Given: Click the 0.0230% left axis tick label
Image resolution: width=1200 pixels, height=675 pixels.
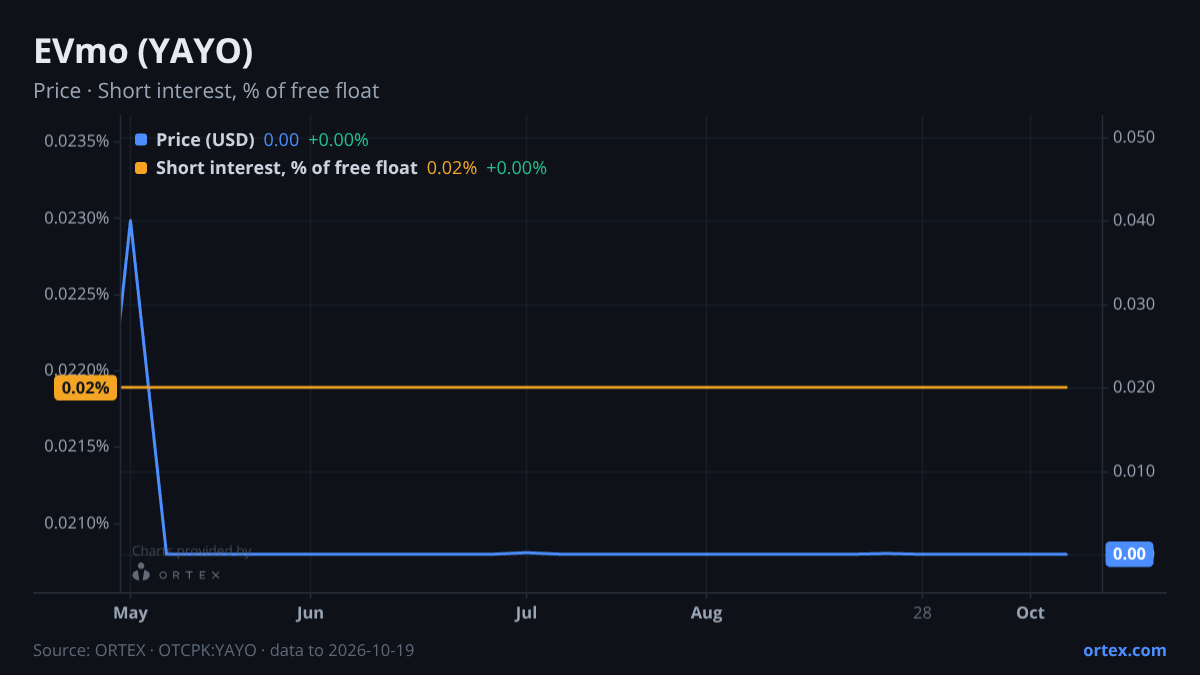Looking at the screenshot, I should point(77,218).
